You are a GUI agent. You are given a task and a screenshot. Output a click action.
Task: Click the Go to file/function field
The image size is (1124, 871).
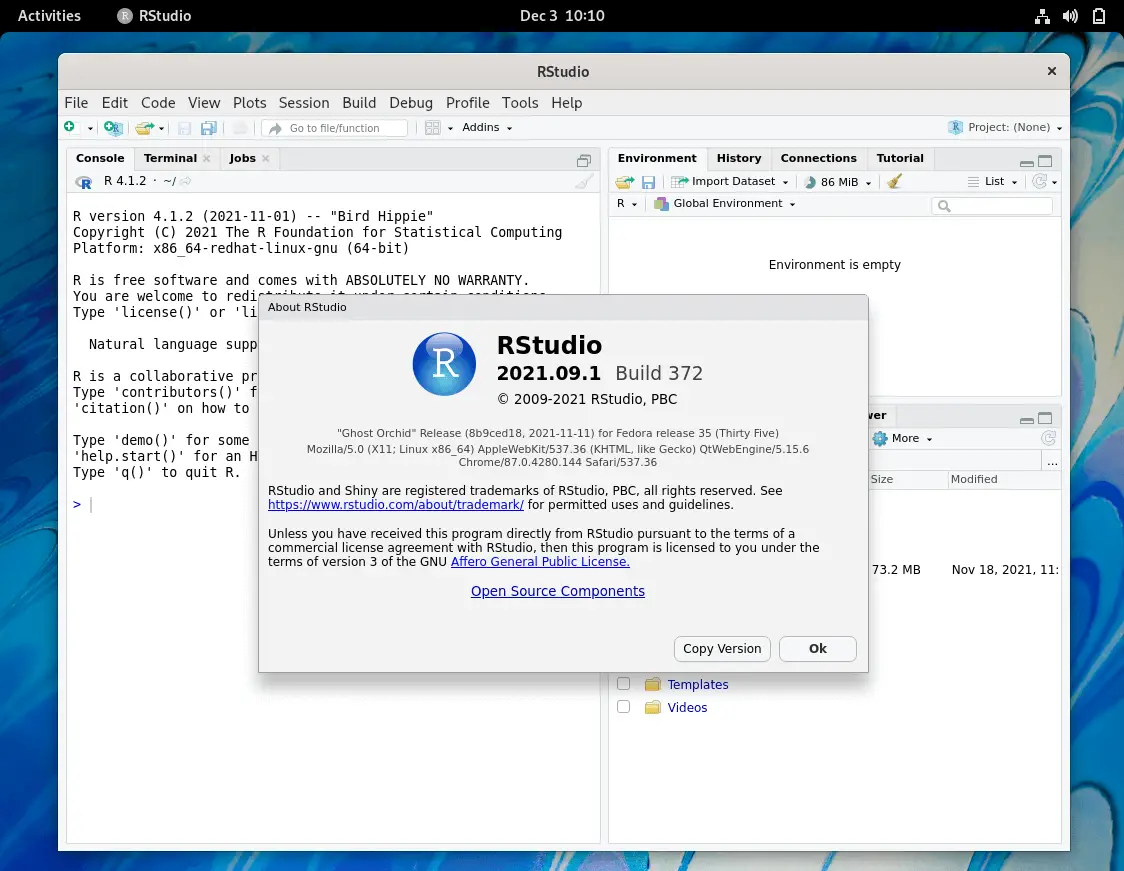pos(335,128)
